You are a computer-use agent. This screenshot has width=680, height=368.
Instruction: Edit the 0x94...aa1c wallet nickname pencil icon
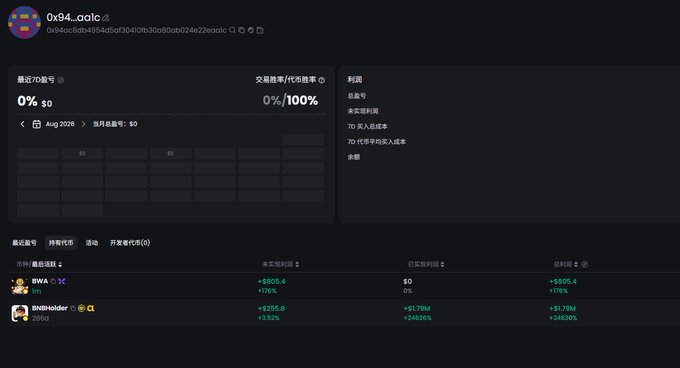(105, 18)
